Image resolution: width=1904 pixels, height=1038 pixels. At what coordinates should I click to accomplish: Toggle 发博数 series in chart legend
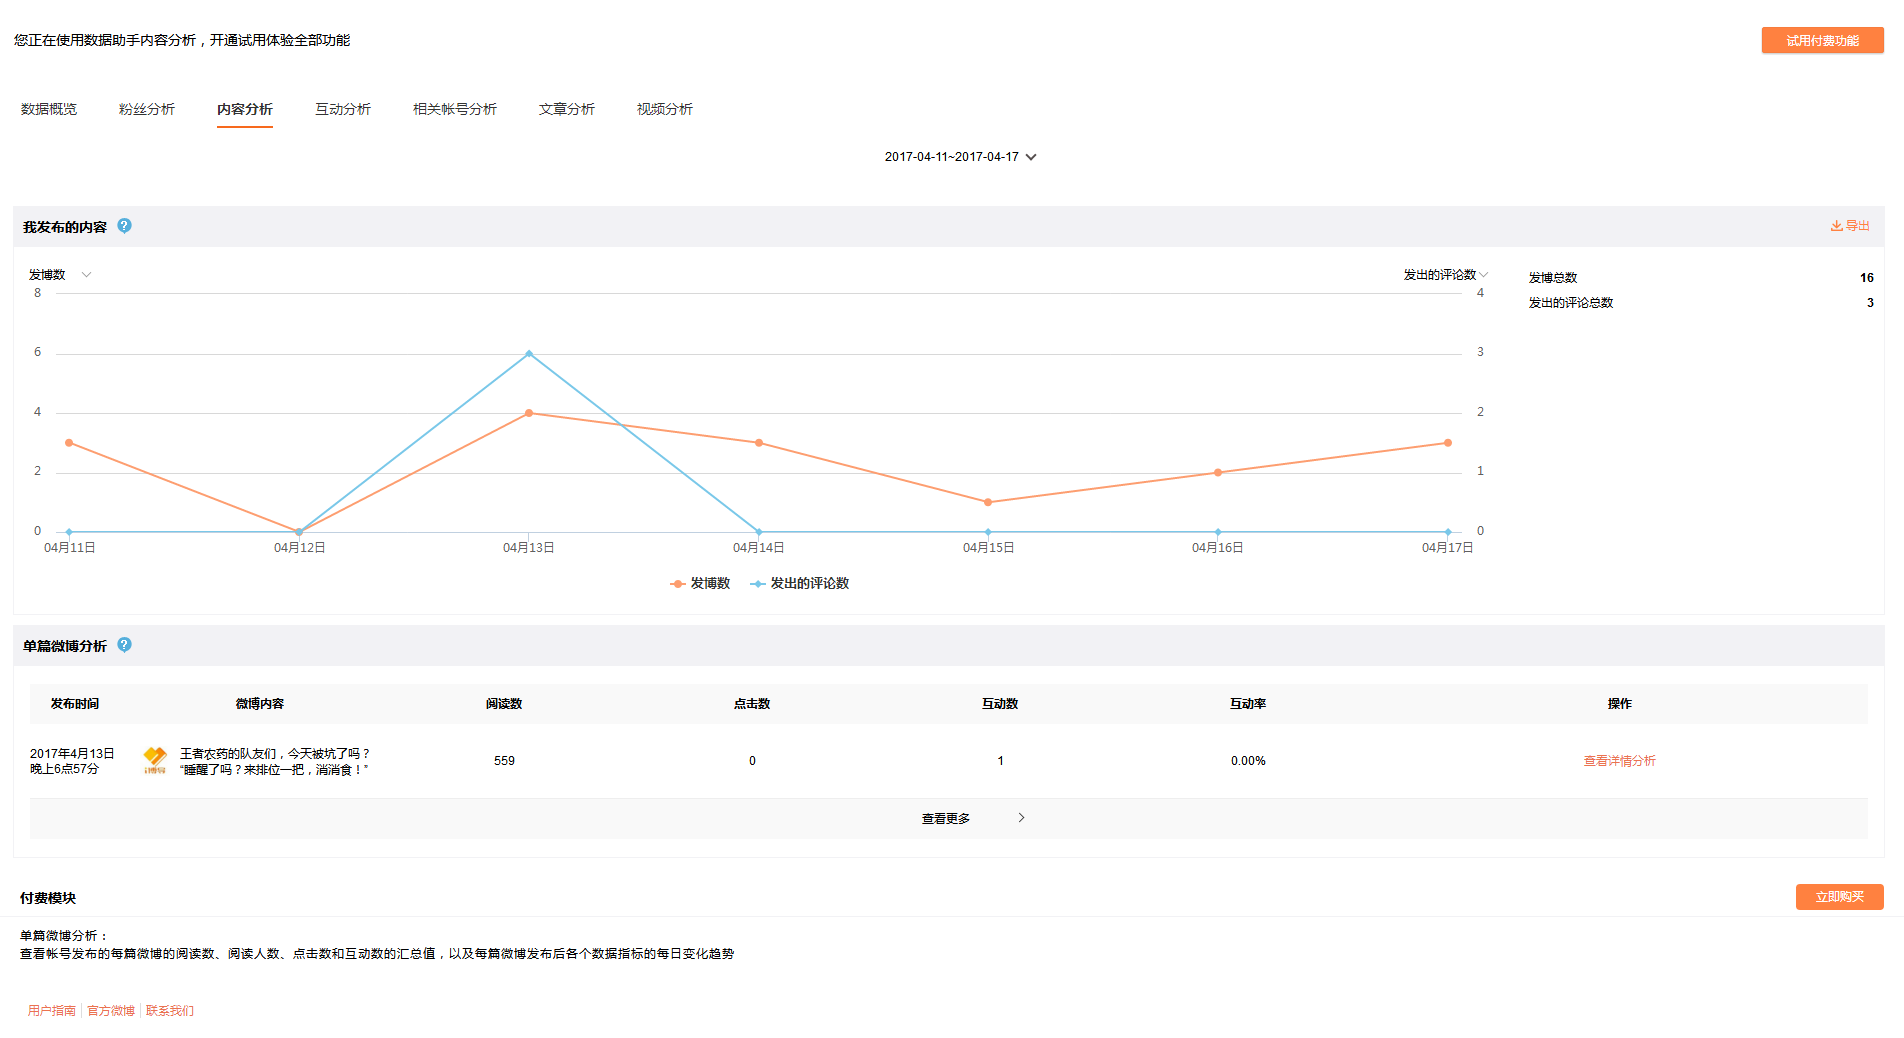coord(700,584)
